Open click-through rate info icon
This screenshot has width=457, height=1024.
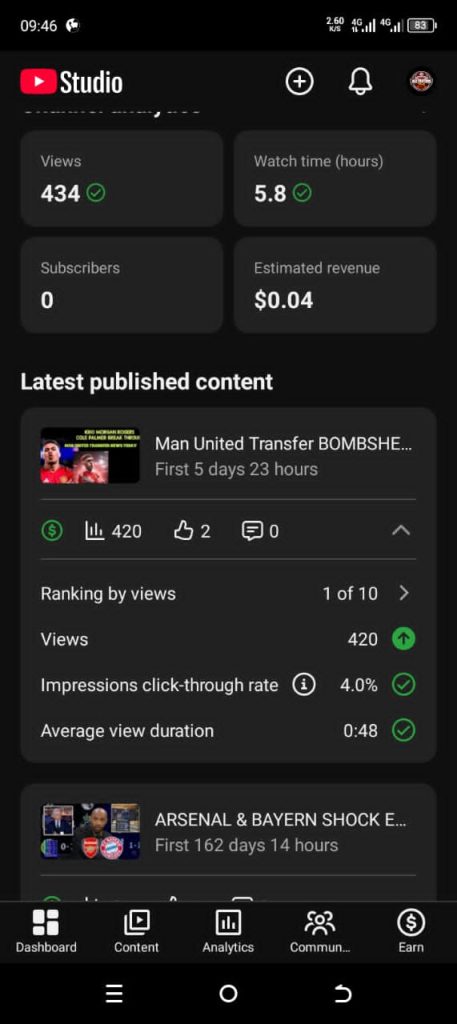pyautogui.click(x=304, y=684)
